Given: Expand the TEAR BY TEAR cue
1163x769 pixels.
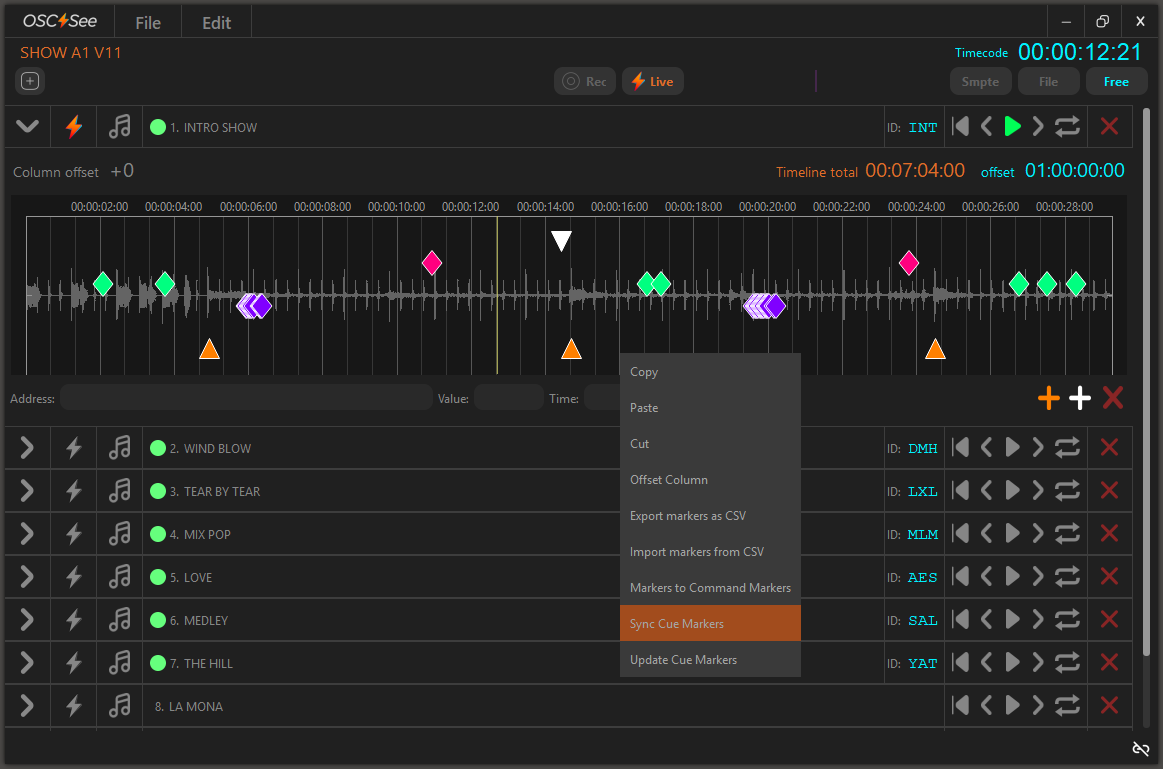Looking at the screenshot, I should coord(27,491).
